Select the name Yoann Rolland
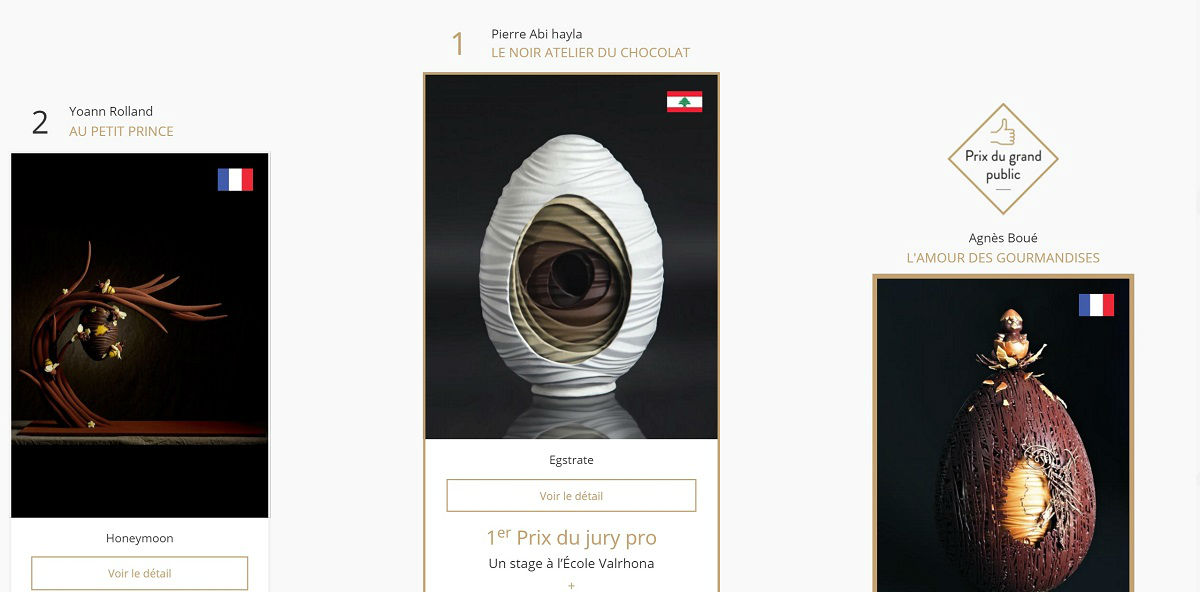The width and height of the screenshot is (1200, 592). pos(111,111)
